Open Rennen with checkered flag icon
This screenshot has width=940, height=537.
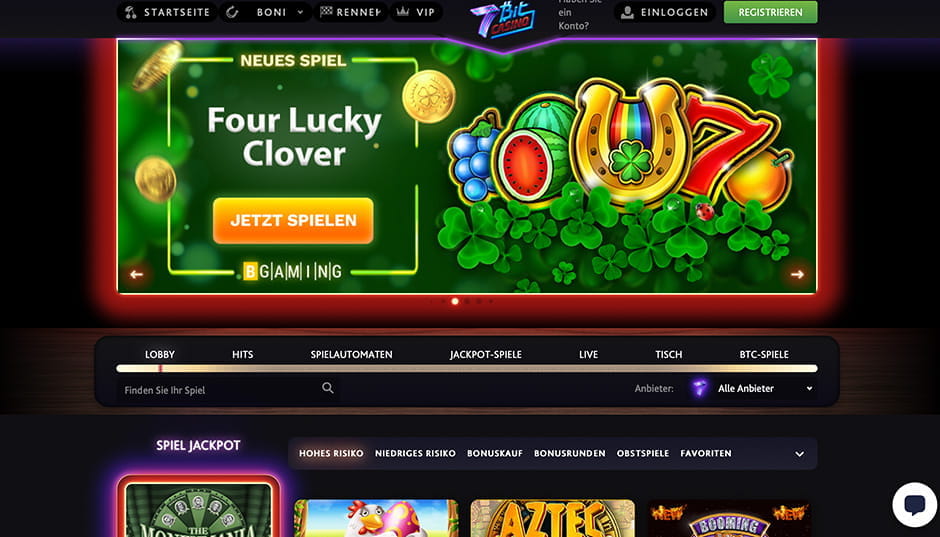tap(351, 12)
